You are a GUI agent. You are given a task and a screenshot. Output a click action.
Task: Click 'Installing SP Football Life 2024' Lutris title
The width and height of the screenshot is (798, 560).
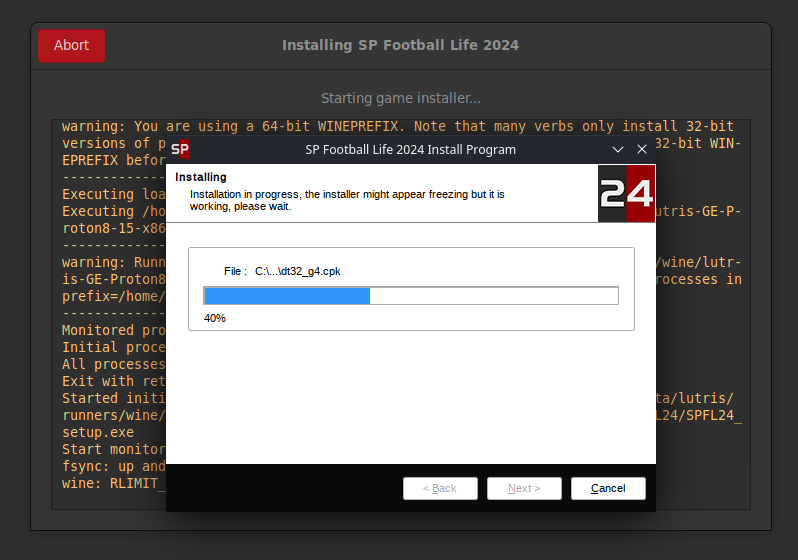point(401,45)
